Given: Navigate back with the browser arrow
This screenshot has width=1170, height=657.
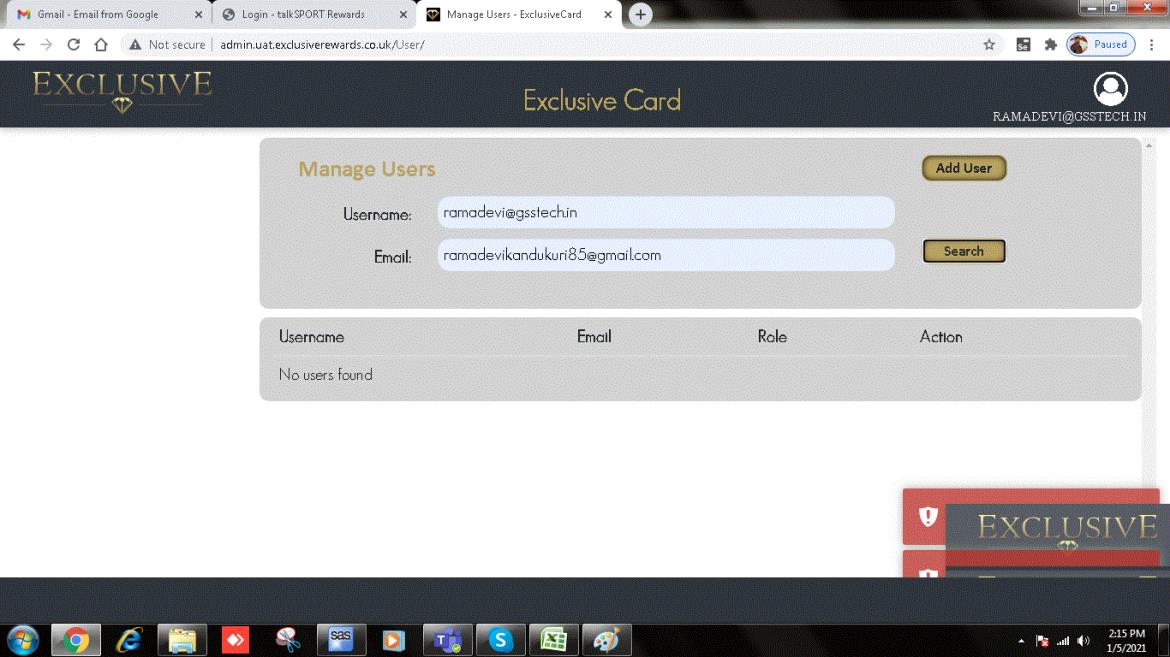Looking at the screenshot, I should 18,45.
